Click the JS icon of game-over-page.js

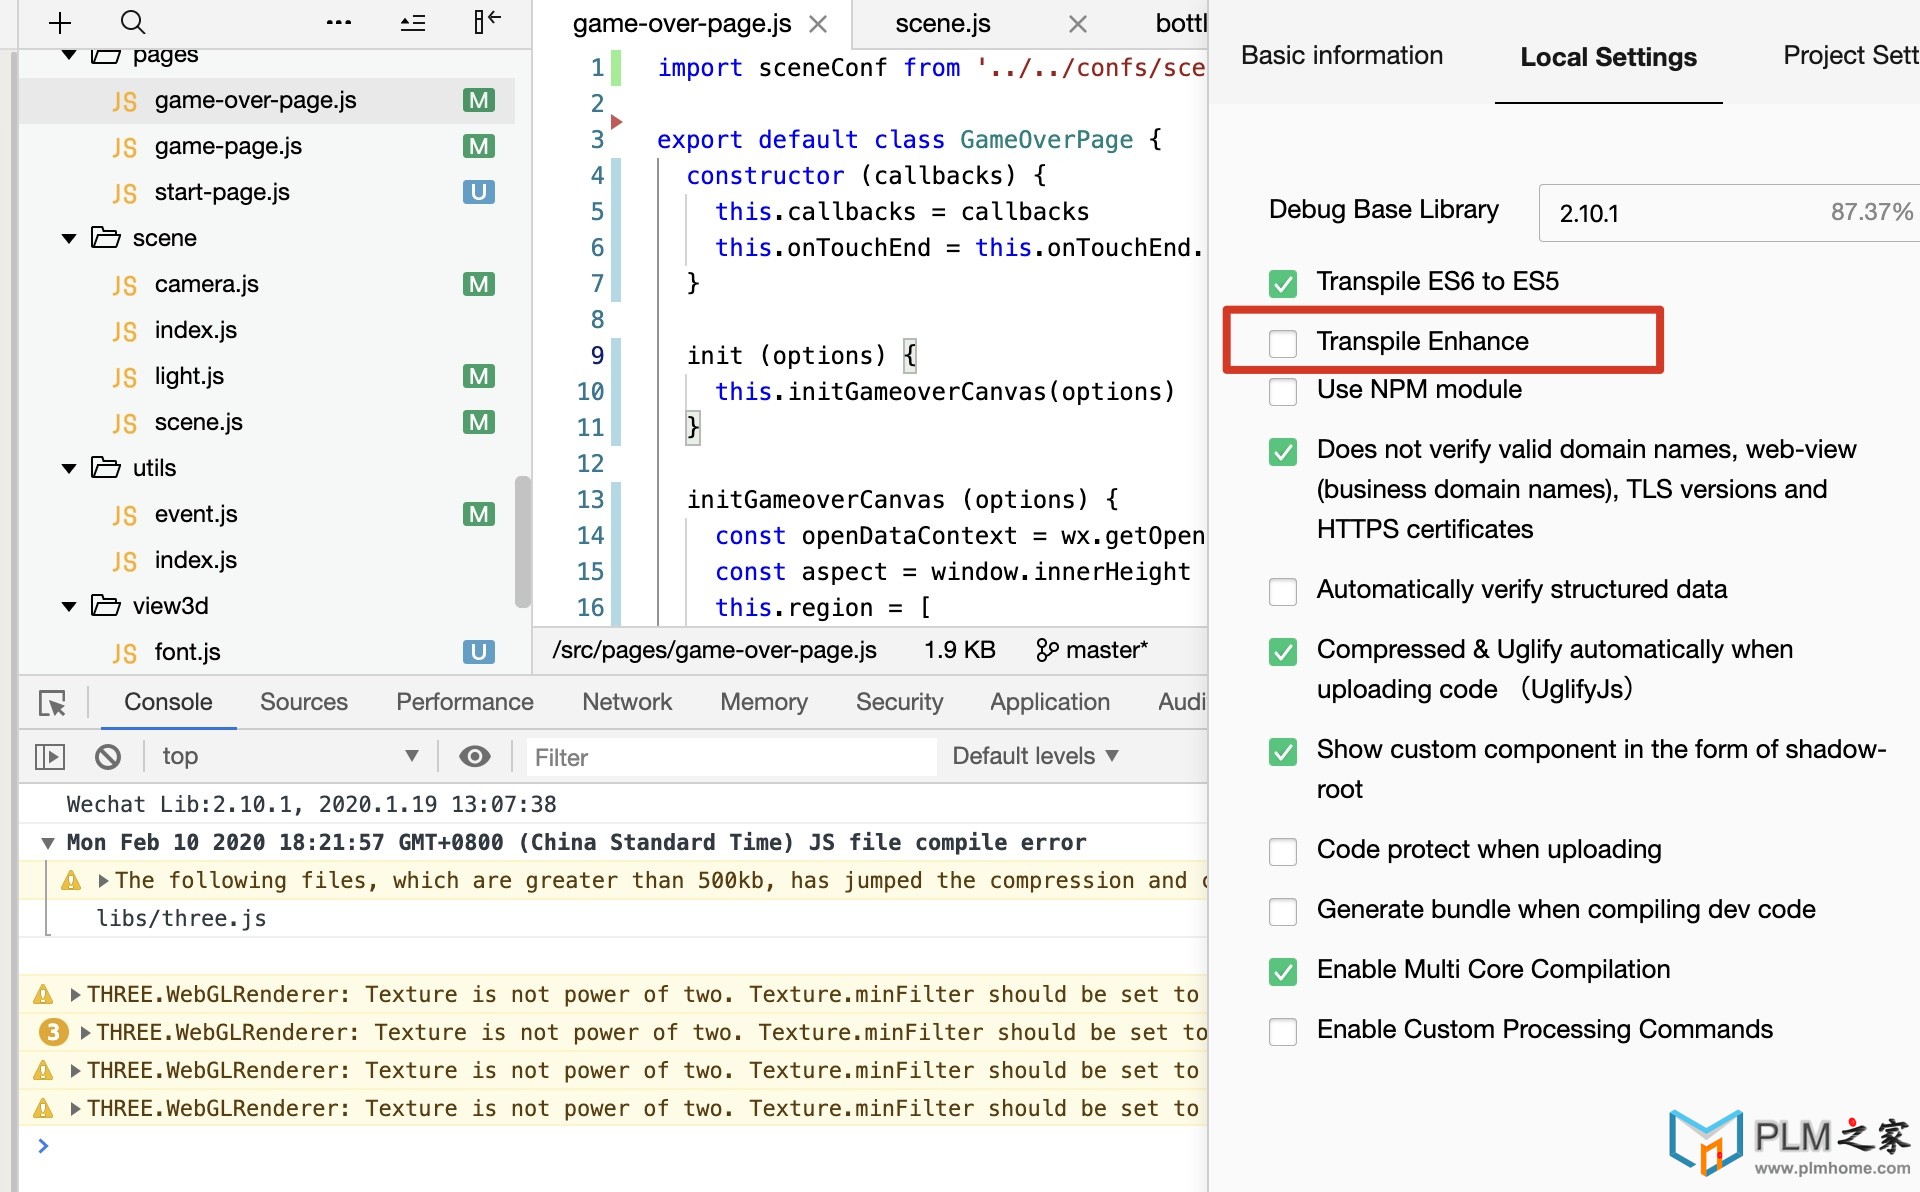point(125,101)
